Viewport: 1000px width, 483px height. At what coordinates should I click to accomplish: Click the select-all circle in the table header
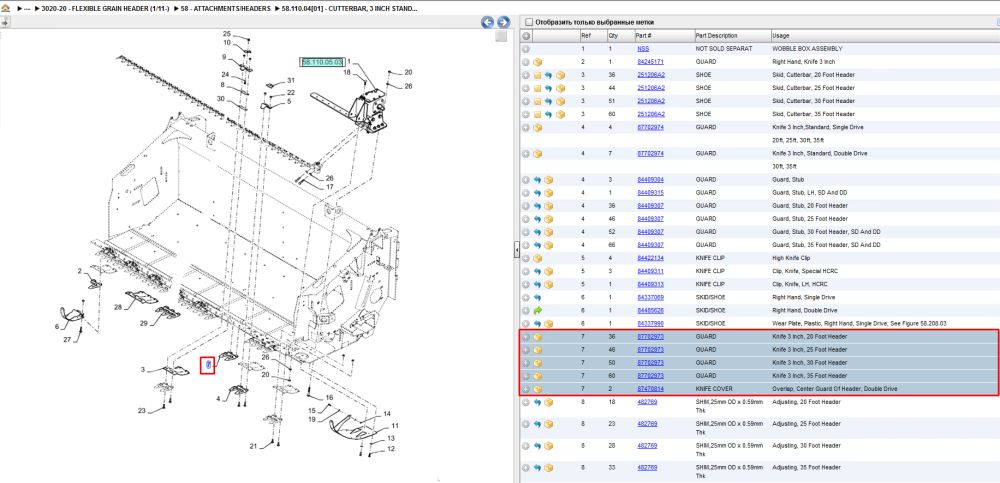tap(526, 36)
